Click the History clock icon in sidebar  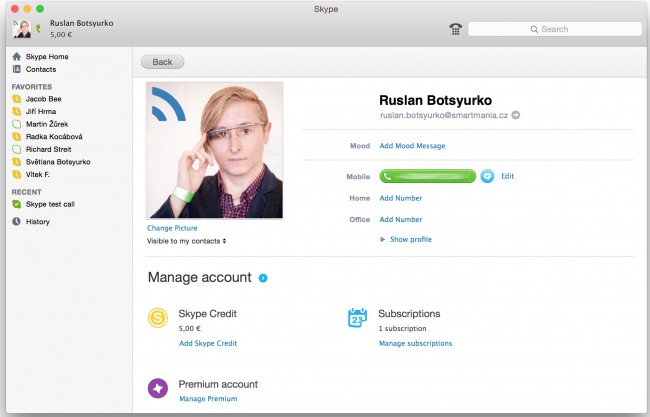click(17, 222)
